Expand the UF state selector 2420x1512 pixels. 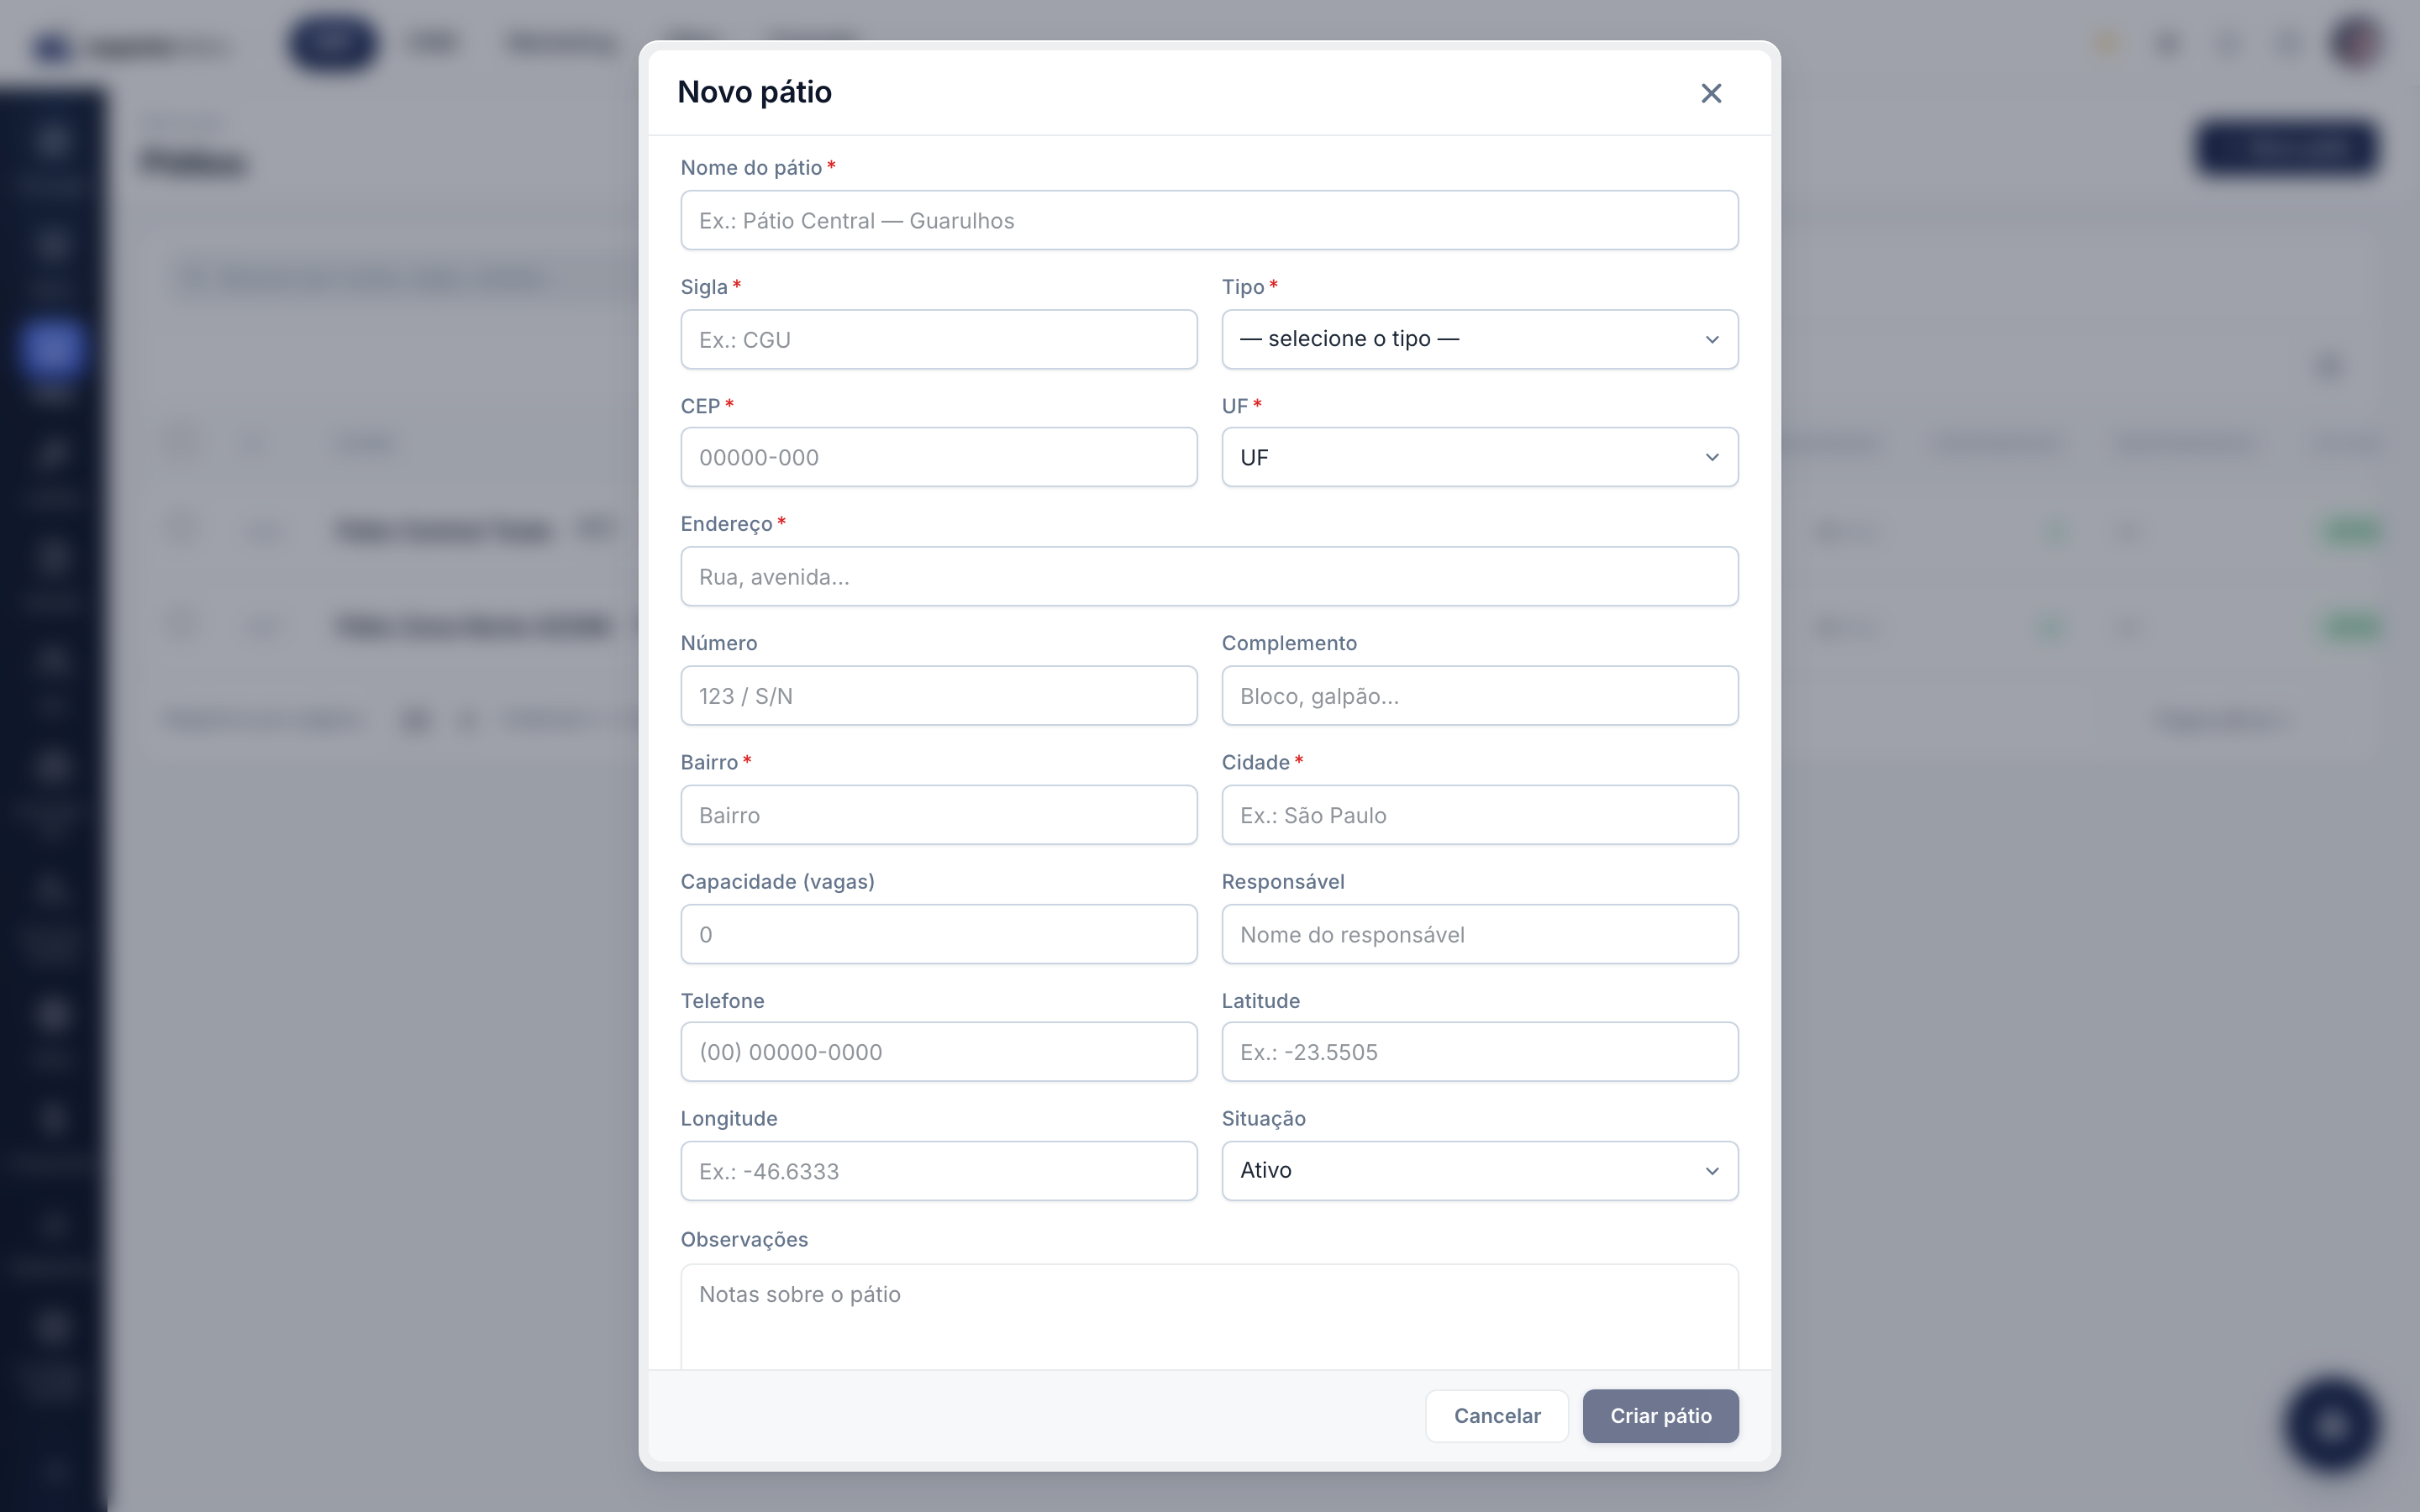1479,457
